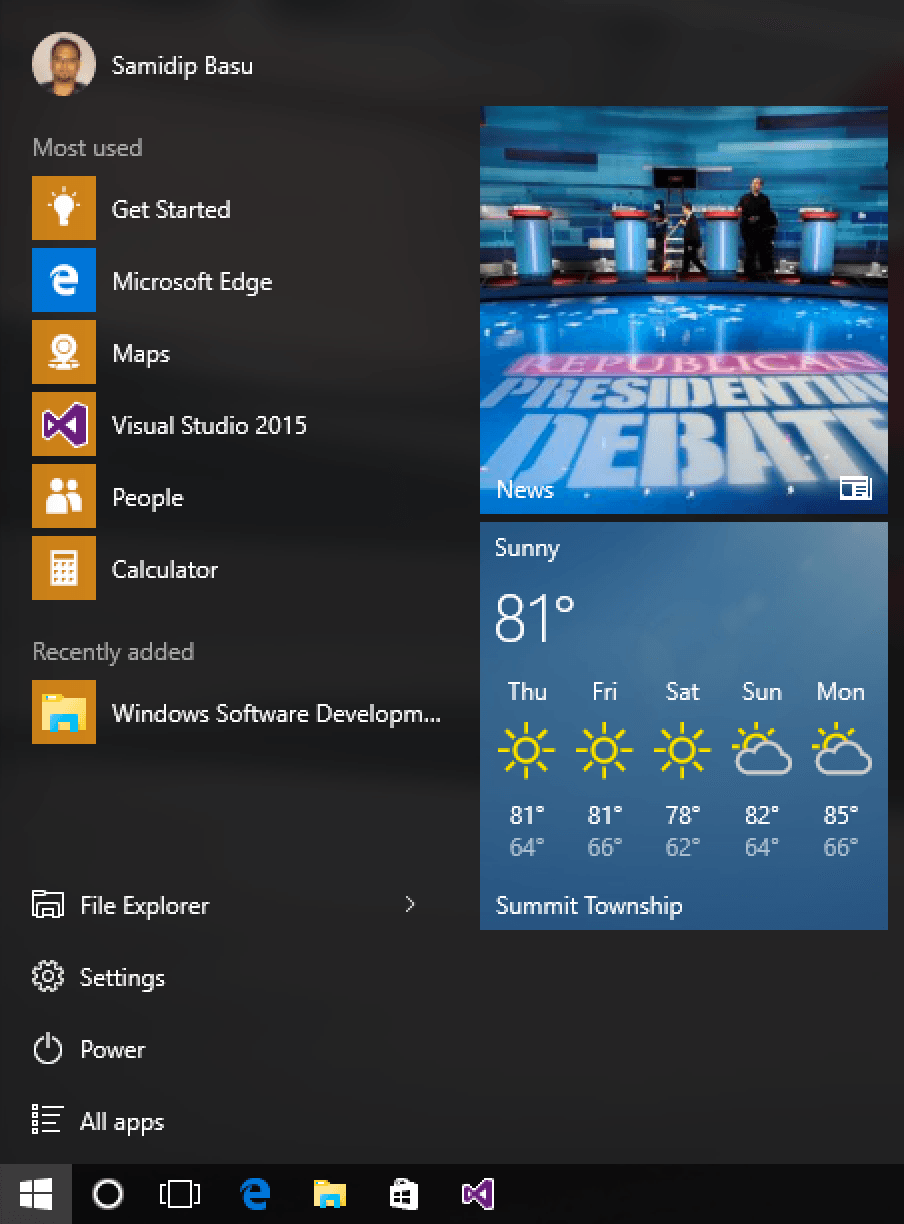904x1224 pixels.
Task: Open Settings from the Start menu
Action: coord(122,977)
